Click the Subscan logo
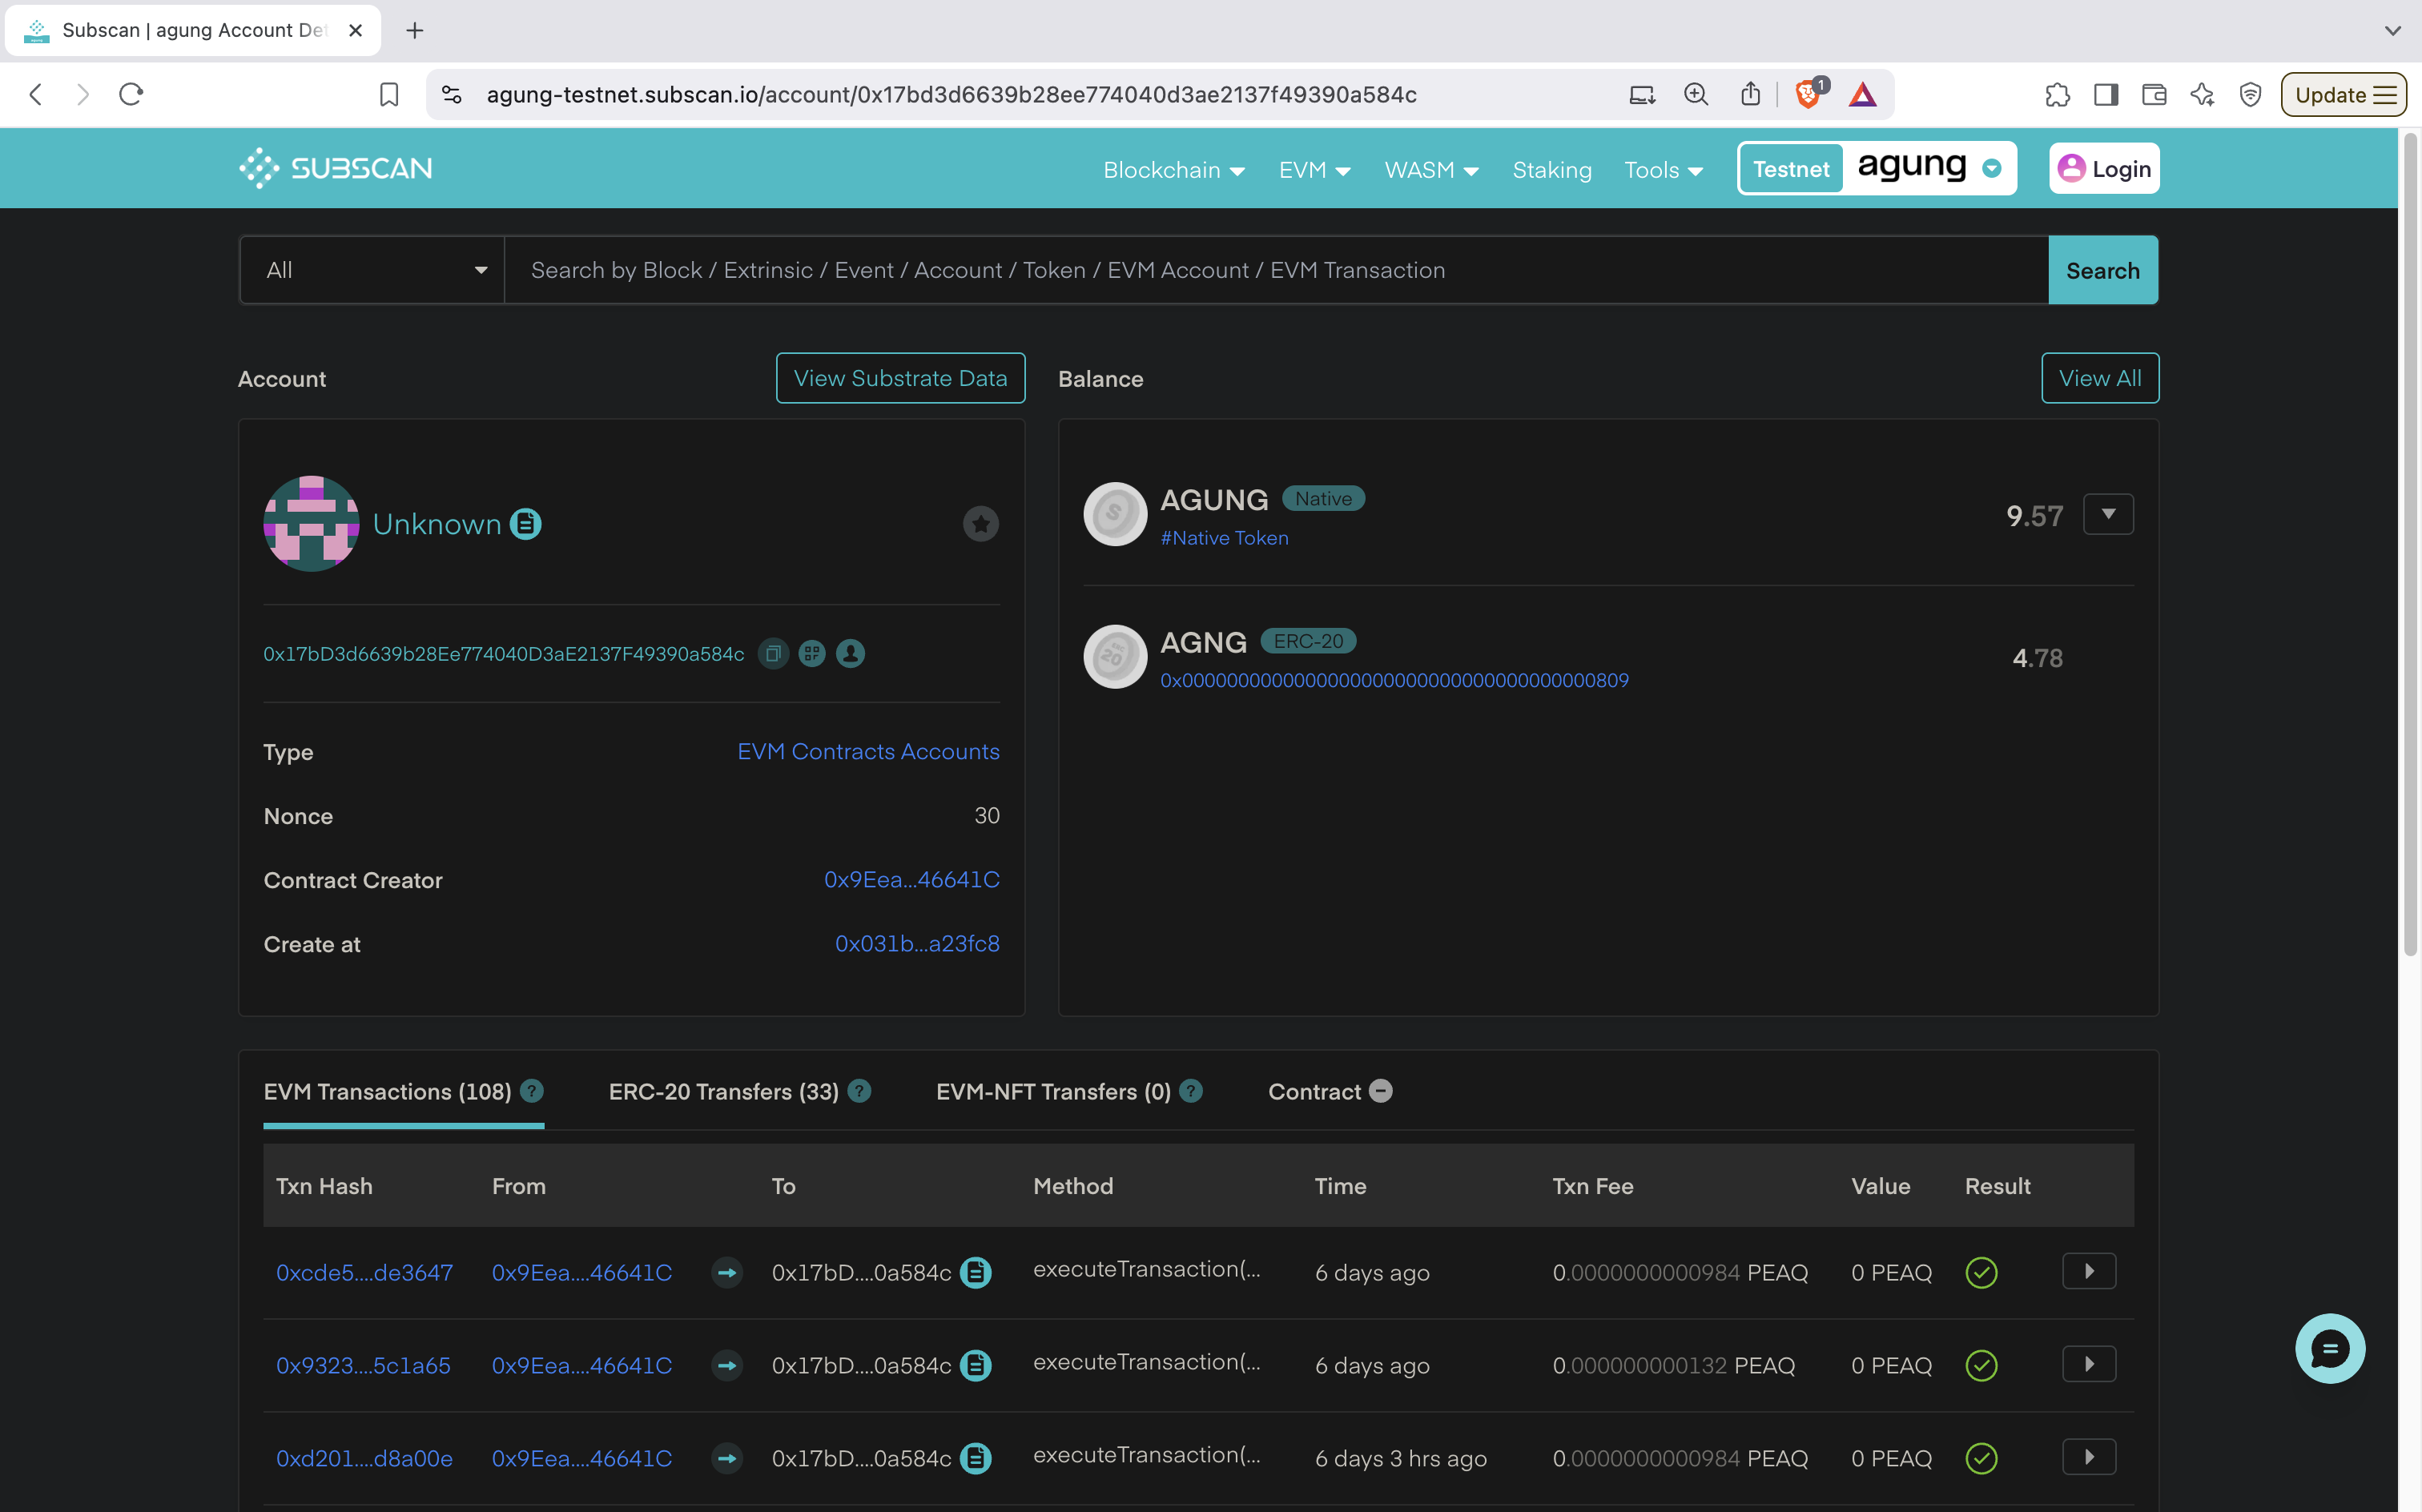Viewport: 2422px width, 1512px height. tap(336, 168)
